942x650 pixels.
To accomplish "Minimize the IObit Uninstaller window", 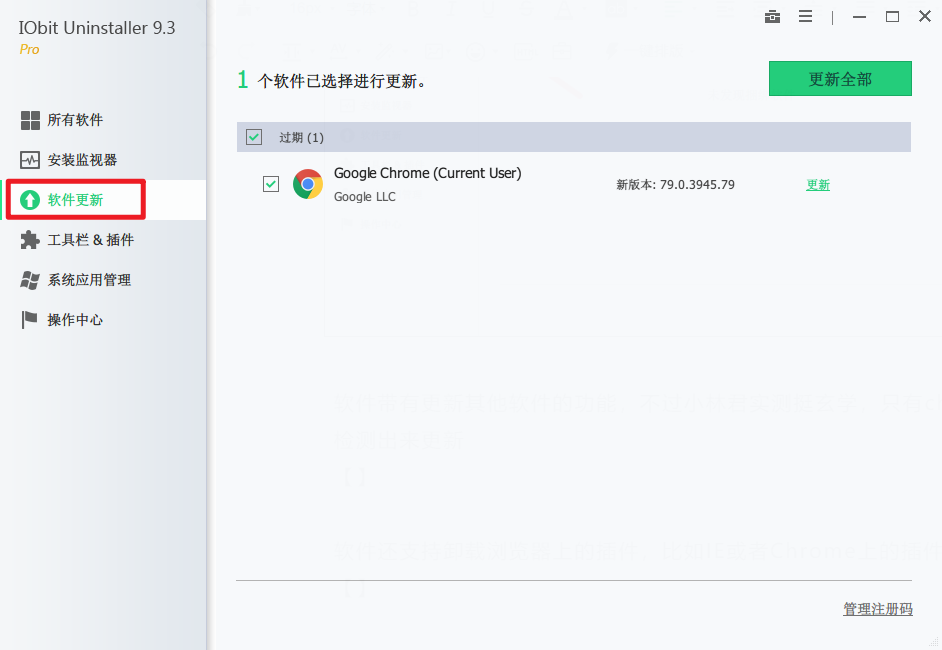I will [x=860, y=17].
